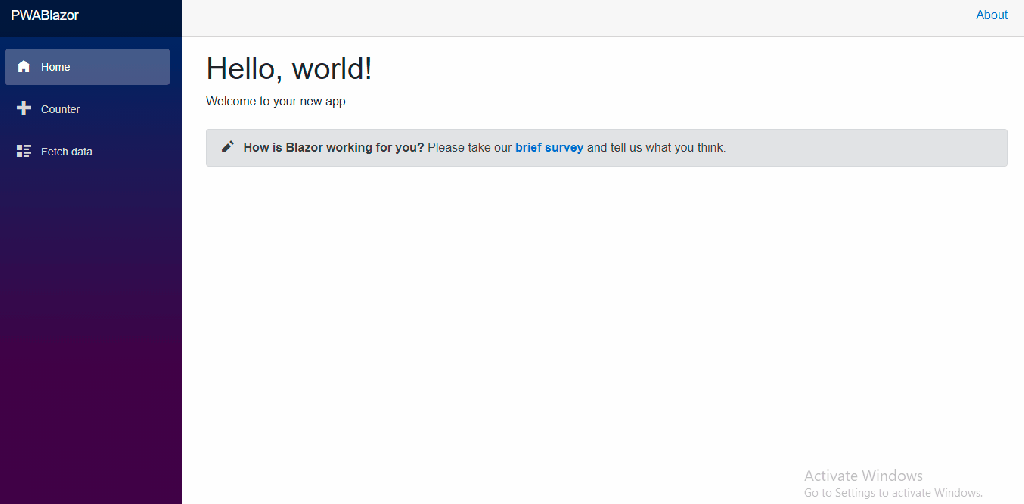This screenshot has width=1024, height=504.
Task: Click the Go to Settings watermark text
Action: pos(893,493)
